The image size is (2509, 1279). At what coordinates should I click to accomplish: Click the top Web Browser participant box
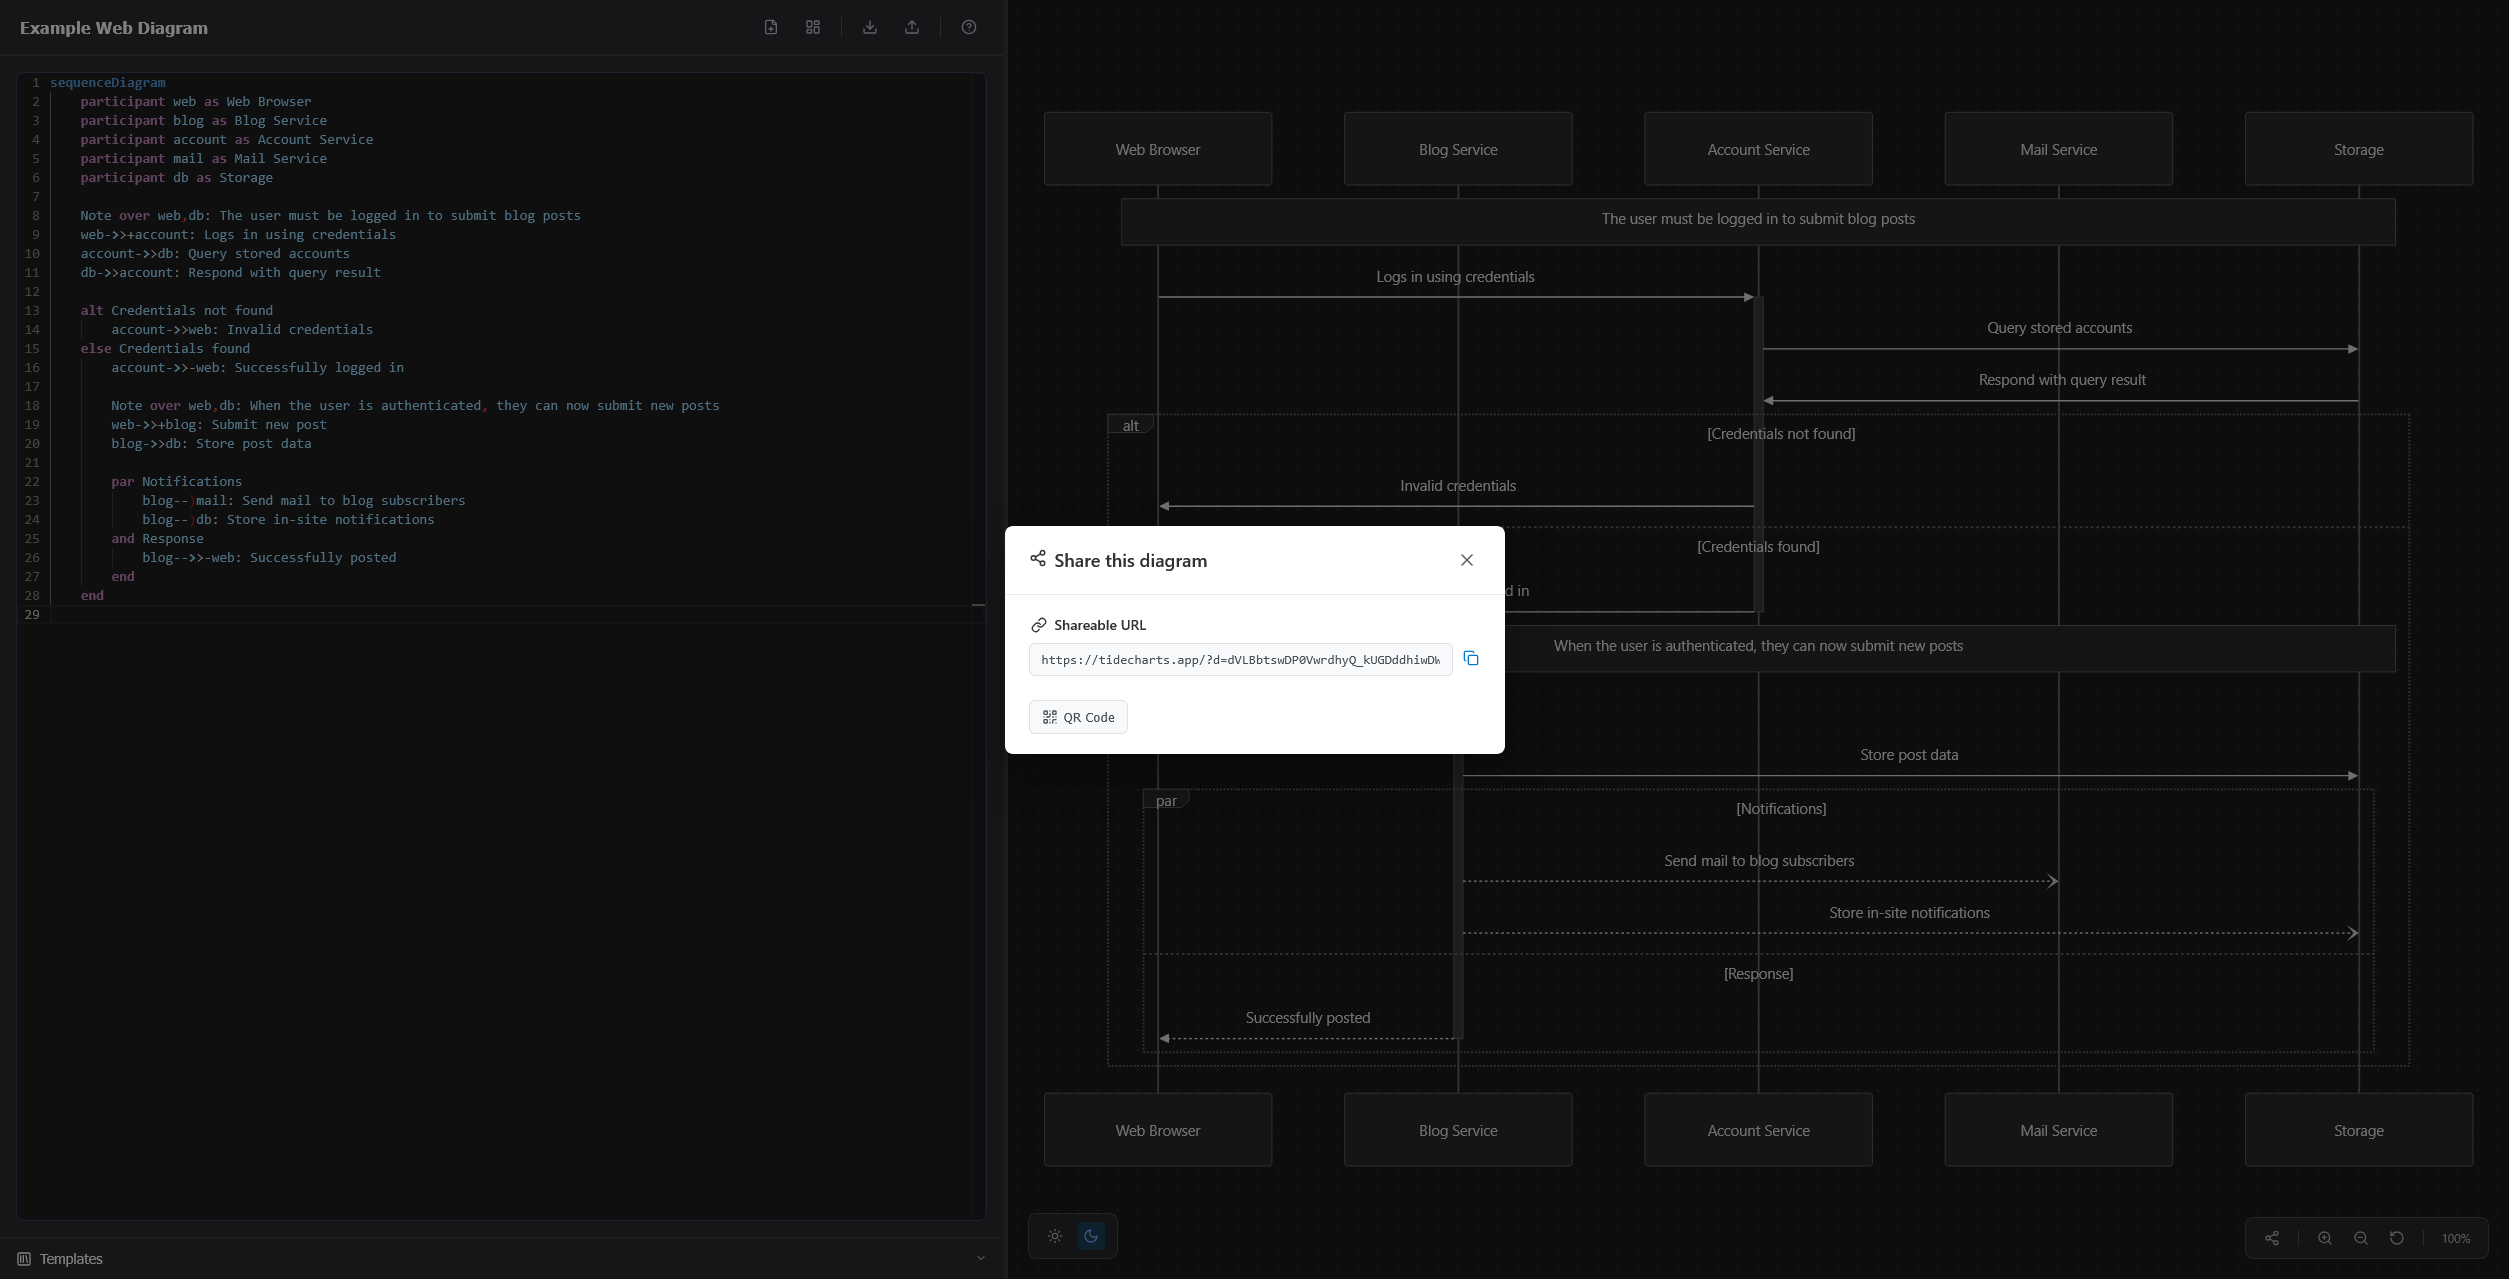tap(1158, 149)
